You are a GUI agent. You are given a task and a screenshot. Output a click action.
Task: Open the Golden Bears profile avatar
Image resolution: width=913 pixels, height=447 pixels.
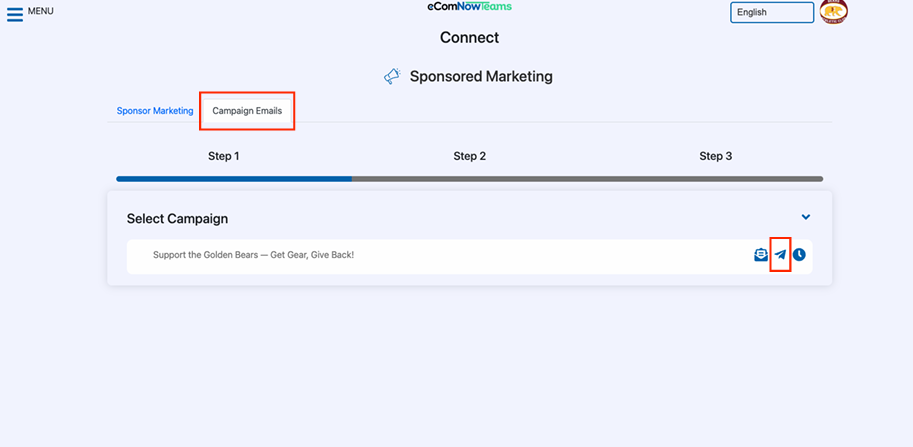(833, 12)
